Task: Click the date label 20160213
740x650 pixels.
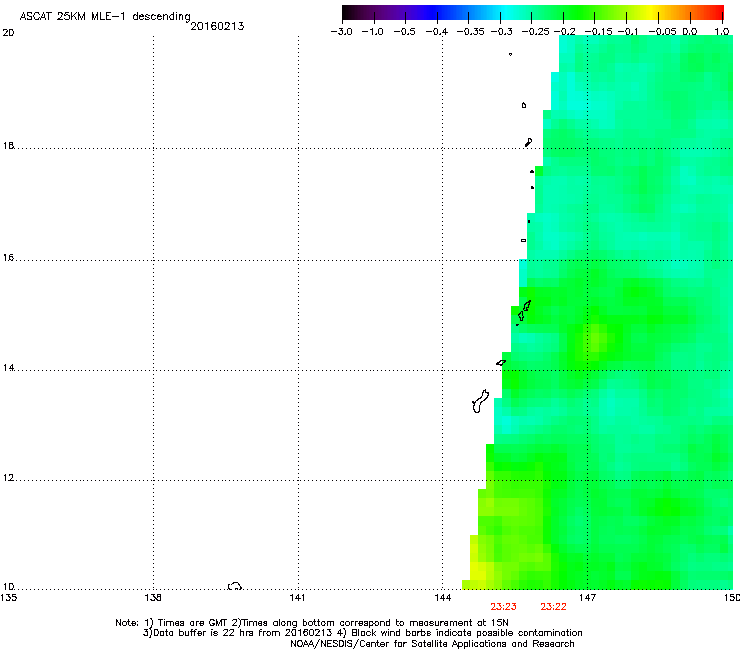Action: click(217, 26)
